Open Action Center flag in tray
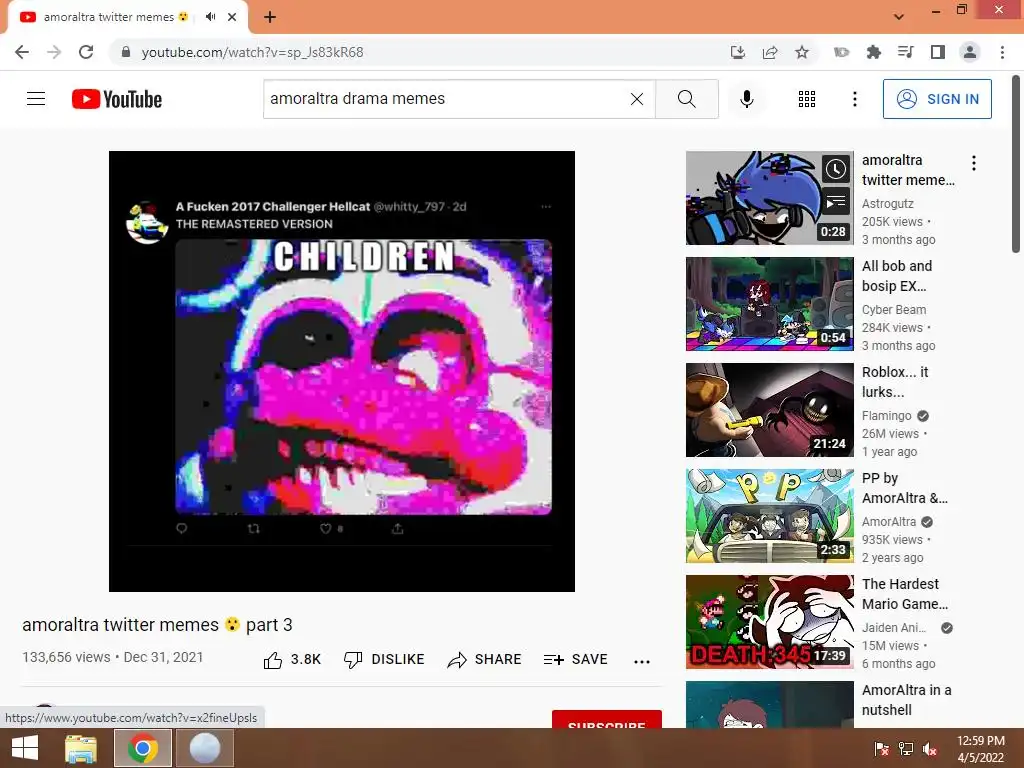The image size is (1024, 768). point(881,748)
